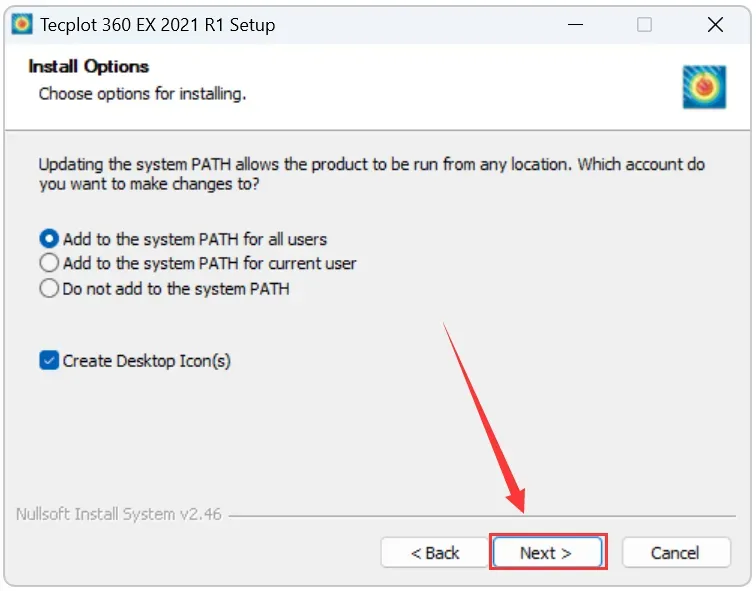Click the 'Updating the system PATH' description text
The width and height of the screenshot is (756, 591).
(x=372, y=174)
